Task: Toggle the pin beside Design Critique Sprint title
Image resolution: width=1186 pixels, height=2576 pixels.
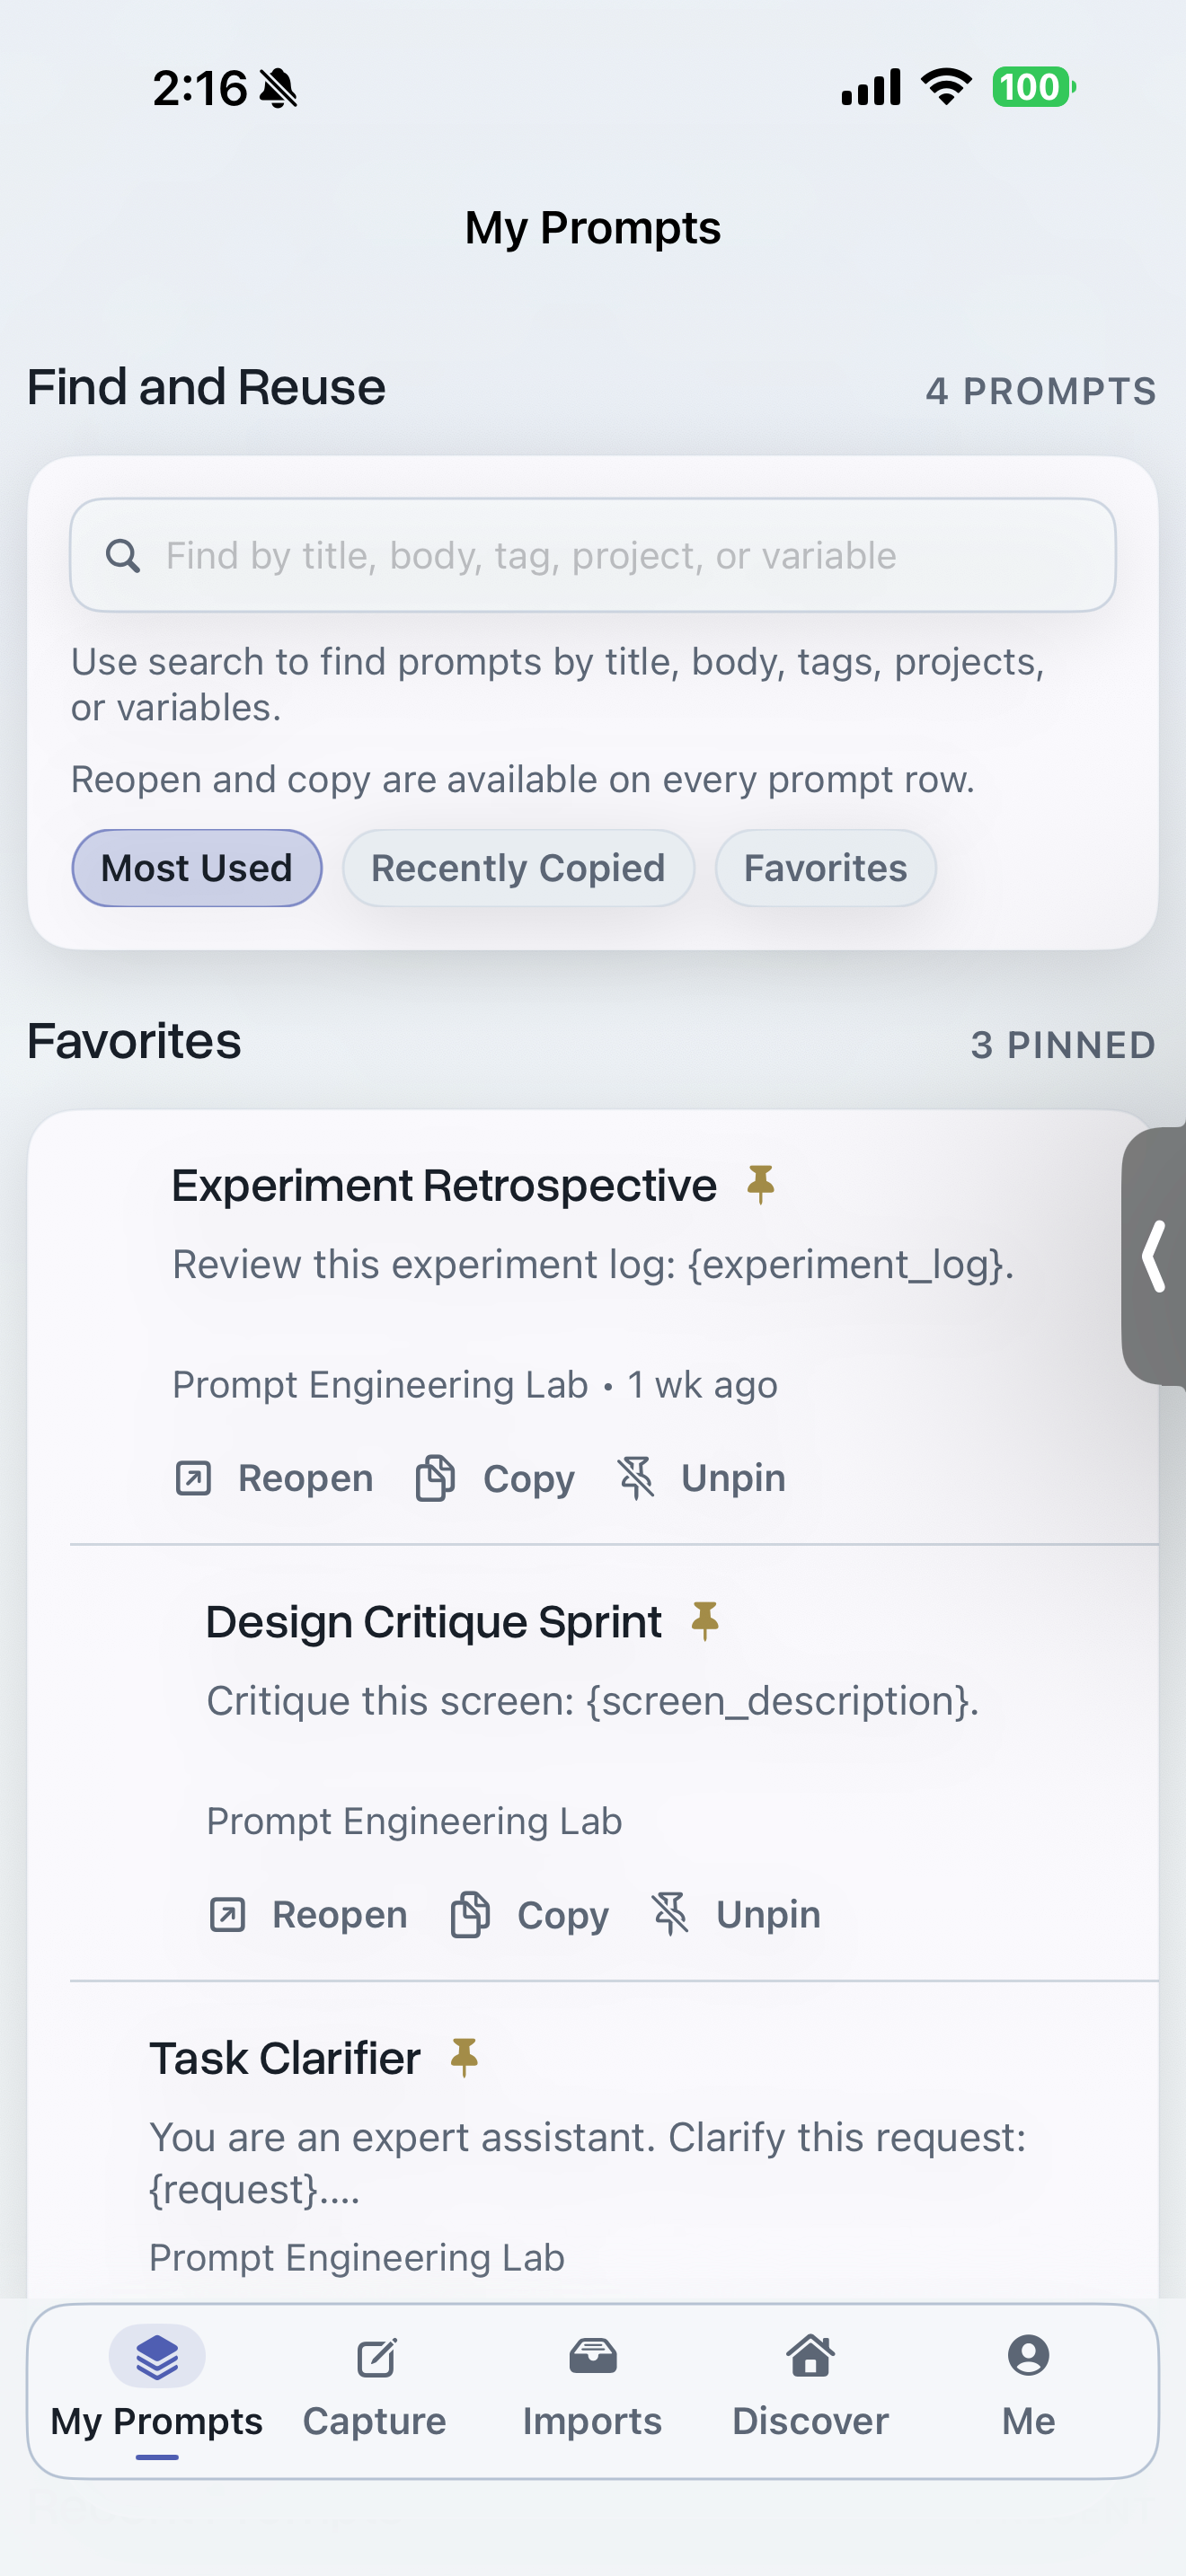Action: [x=705, y=1621]
